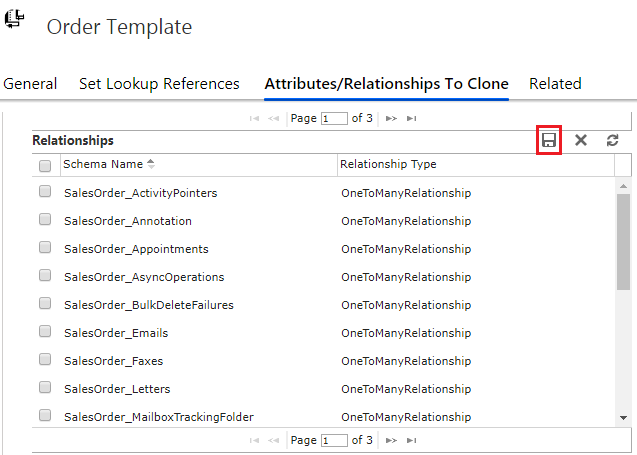Viewport: 637px width, 455px height.
Task: Sort by Schema Name using the sort arrows
Action: point(151,164)
